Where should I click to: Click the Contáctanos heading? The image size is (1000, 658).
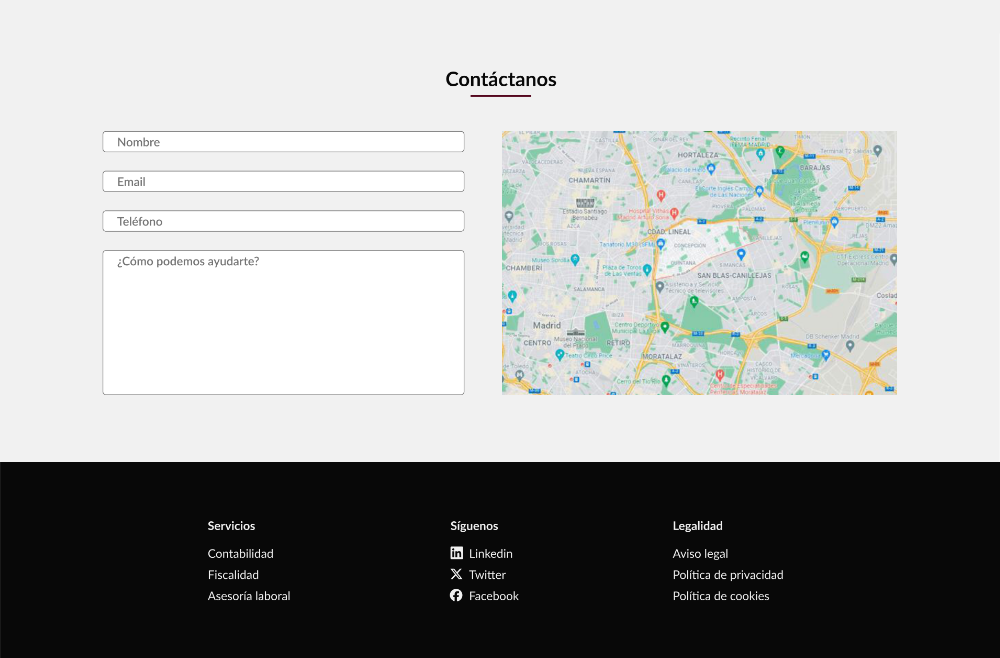[x=501, y=79]
